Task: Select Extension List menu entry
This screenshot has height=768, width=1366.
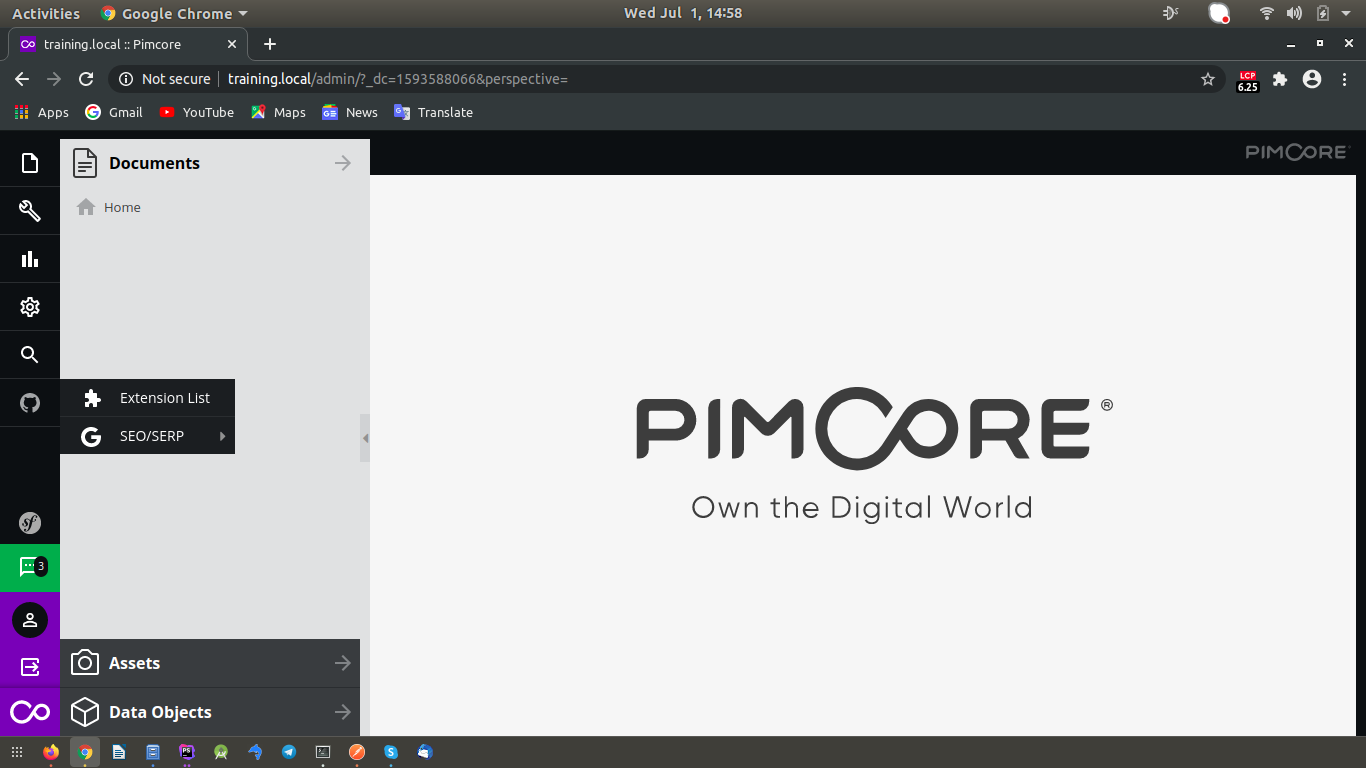Action: click(x=147, y=398)
